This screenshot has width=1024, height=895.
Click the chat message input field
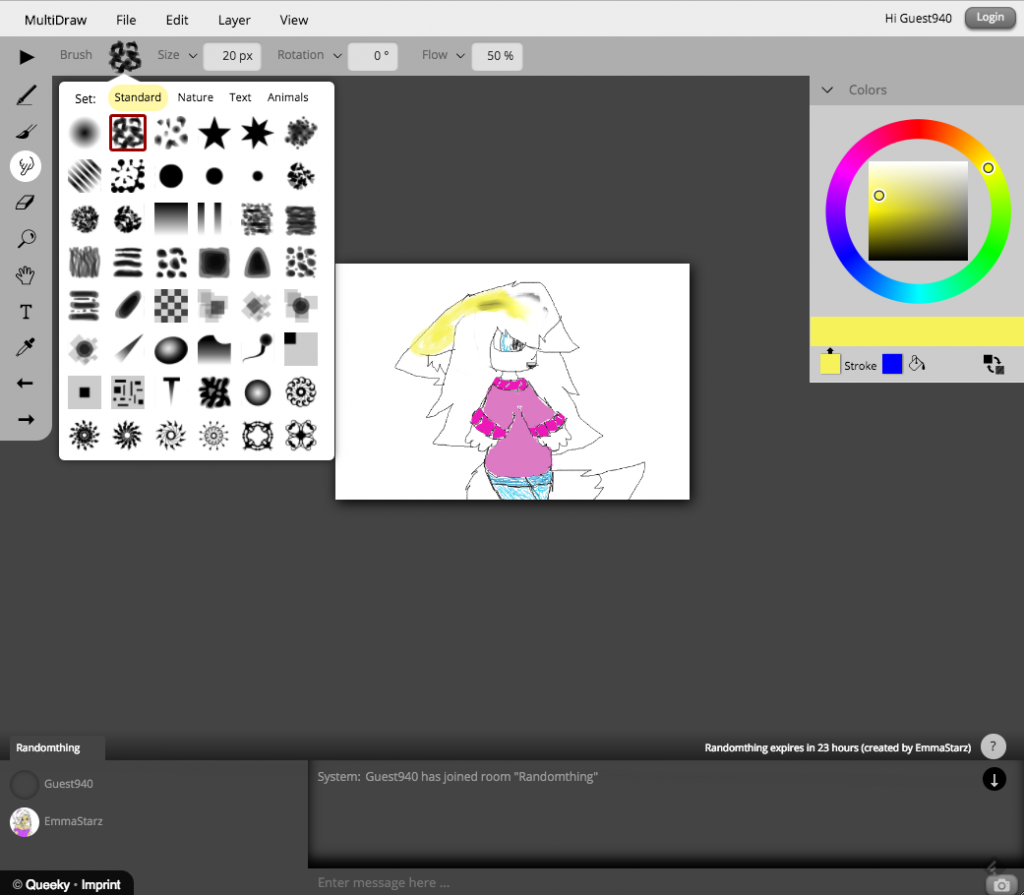(x=640, y=882)
